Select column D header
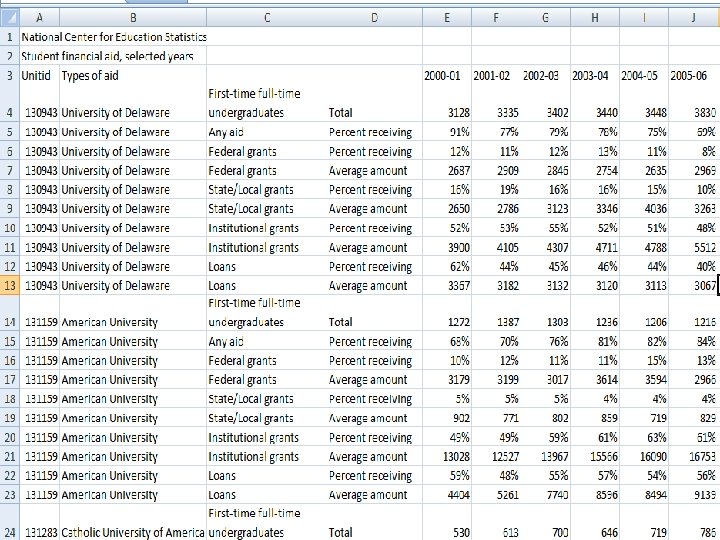This screenshot has width=720, height=540. point(374,18)
